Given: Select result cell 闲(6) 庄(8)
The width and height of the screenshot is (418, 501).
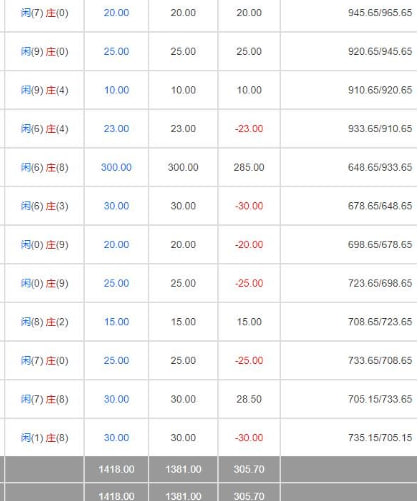Looking at the screenshot, I should point(44,167).
